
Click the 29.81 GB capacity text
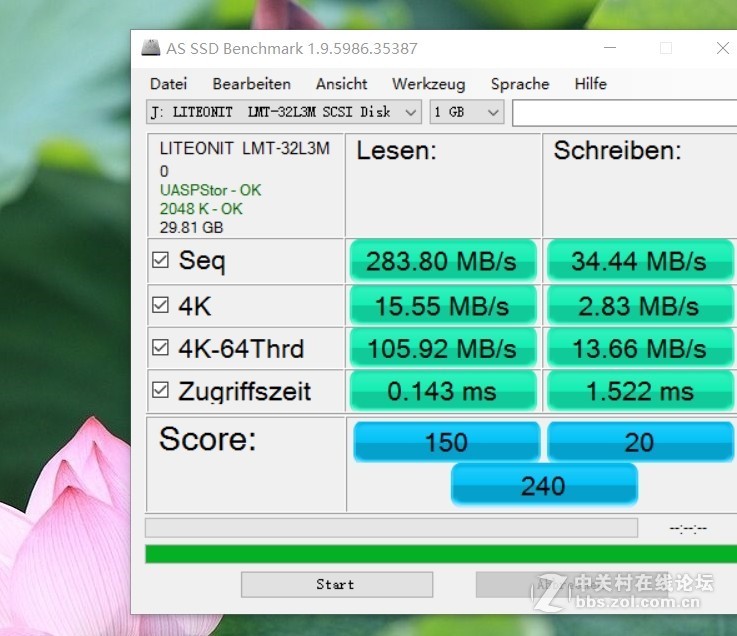pos(191,228)
